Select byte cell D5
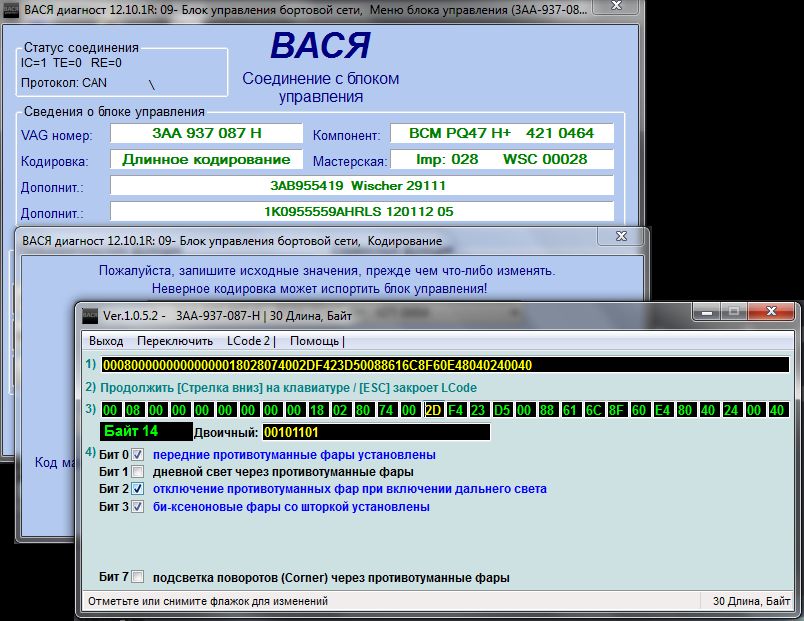This screenshot has width=804, height=621. coord(502,410)
